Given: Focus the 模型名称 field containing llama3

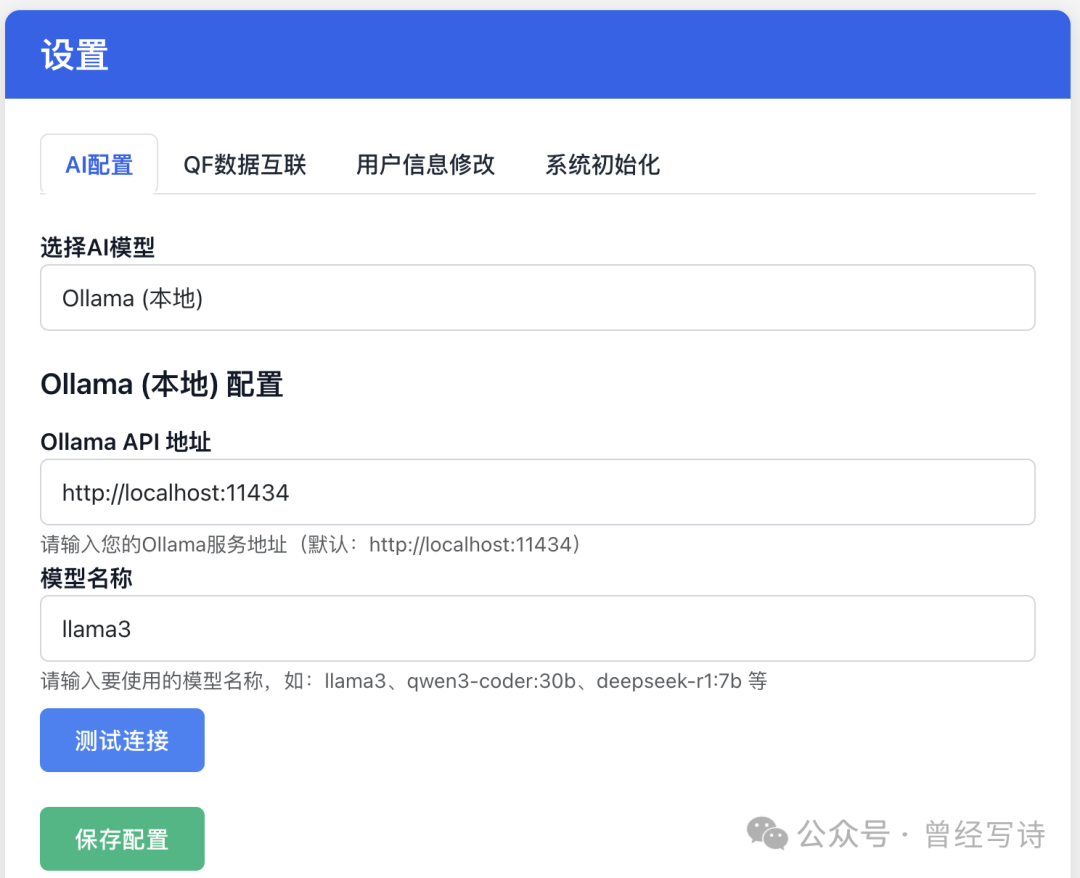Looking at the screenshot, I should pyautogui.click(x=537, y=628).
